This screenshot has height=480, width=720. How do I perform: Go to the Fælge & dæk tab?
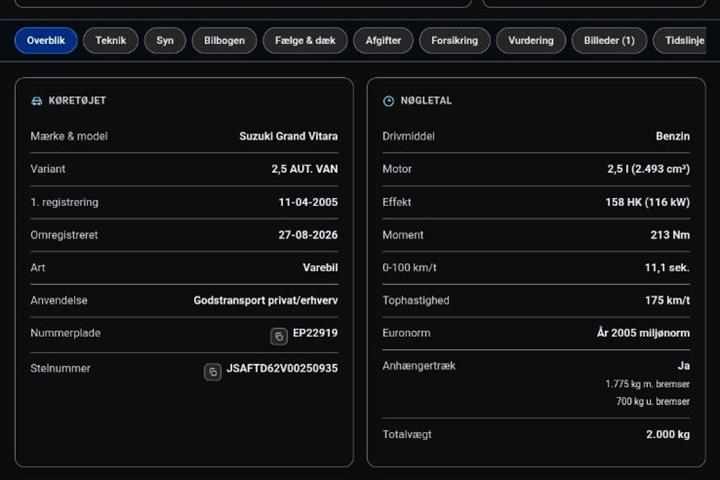(305, 40)
